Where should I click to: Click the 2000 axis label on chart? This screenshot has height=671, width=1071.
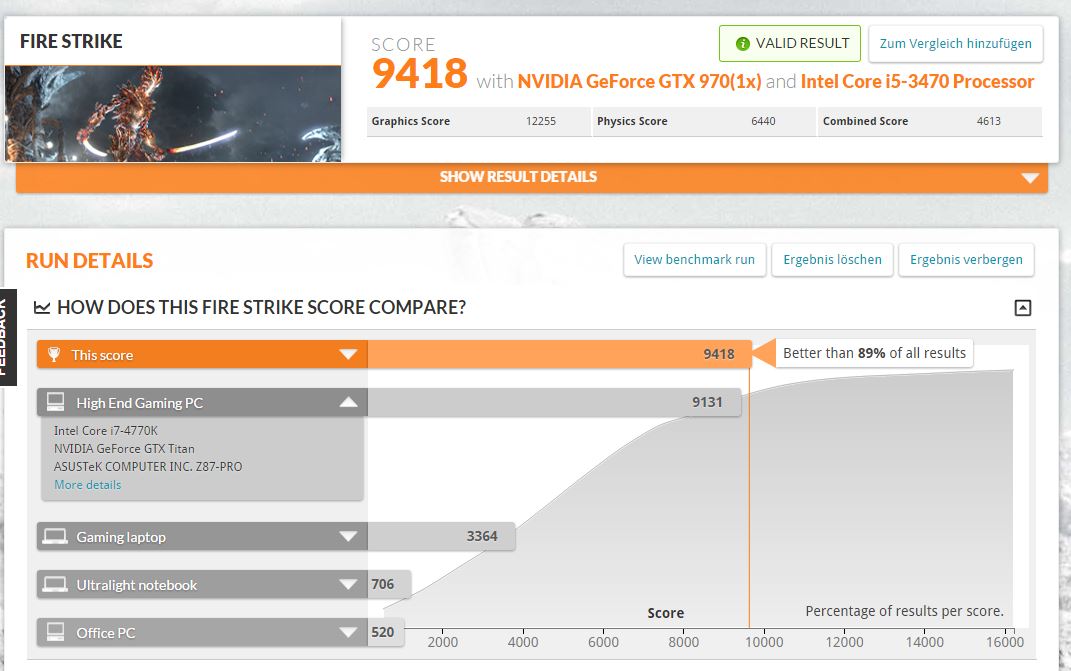(x=443, y=642)
